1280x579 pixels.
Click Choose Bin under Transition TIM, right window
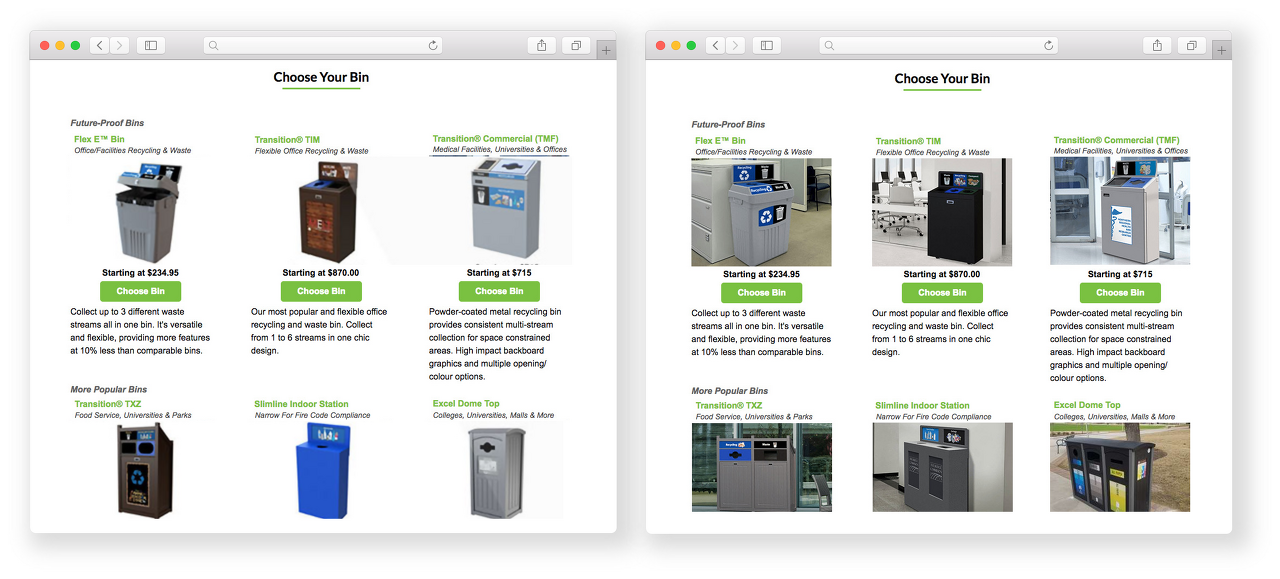click(942, 293)
